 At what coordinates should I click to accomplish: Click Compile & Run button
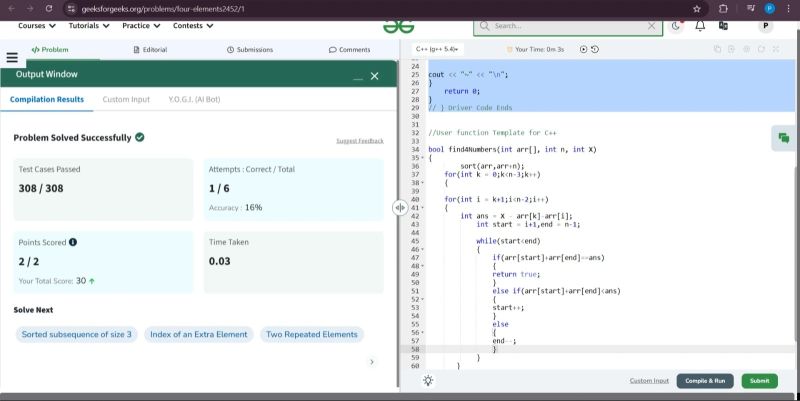pyautogui.click(x=705, y=381)
